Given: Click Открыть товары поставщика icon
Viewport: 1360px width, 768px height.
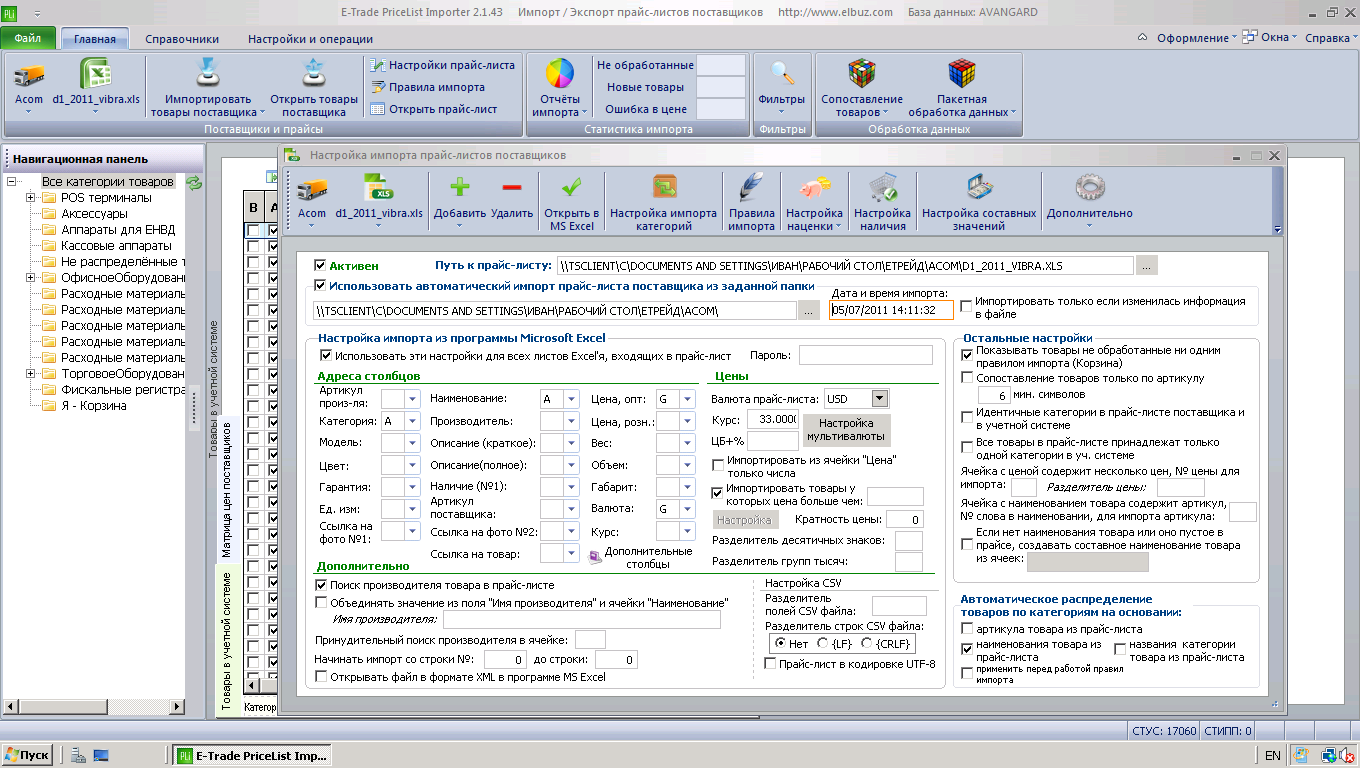Looking at the screenshot, I should [314, 75].
